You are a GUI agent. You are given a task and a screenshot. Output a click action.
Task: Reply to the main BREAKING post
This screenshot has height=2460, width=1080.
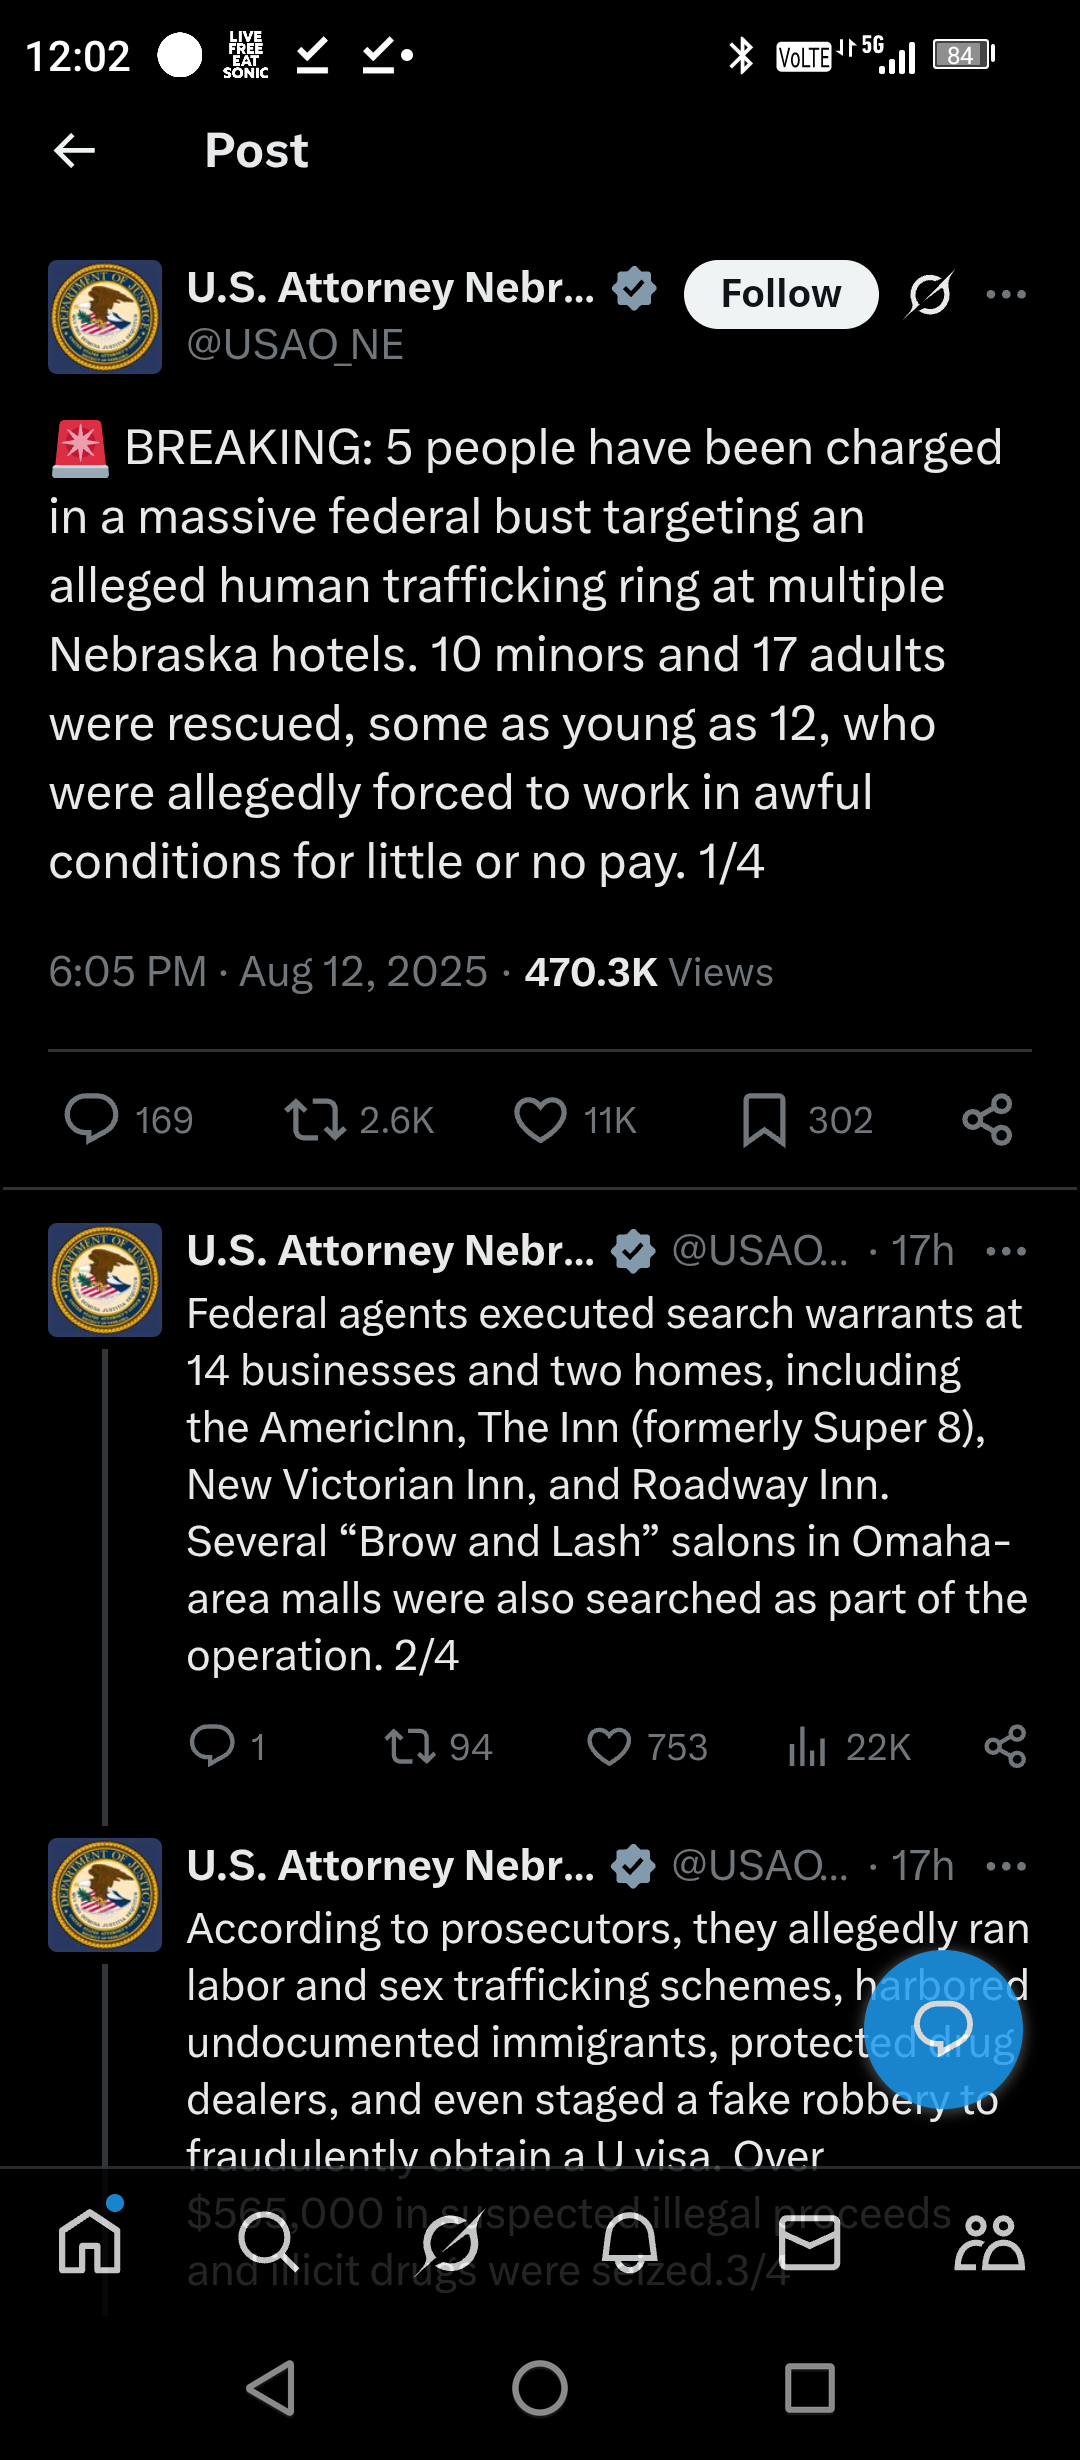pyautogui.click(x=91, y=1119)
